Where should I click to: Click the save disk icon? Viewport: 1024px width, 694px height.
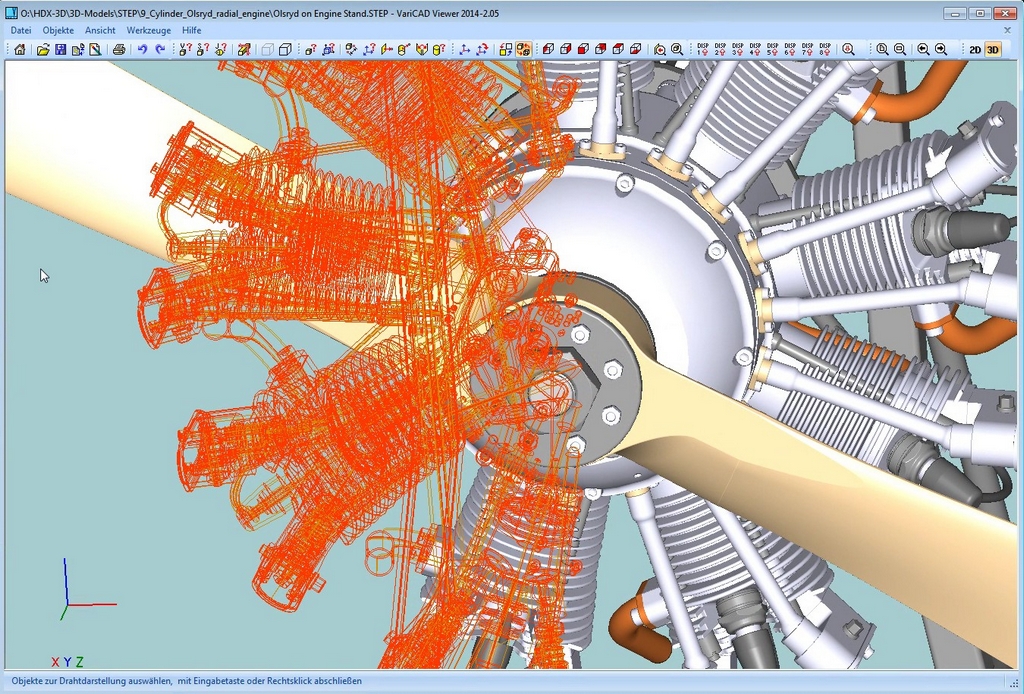(x=60, y=49)
